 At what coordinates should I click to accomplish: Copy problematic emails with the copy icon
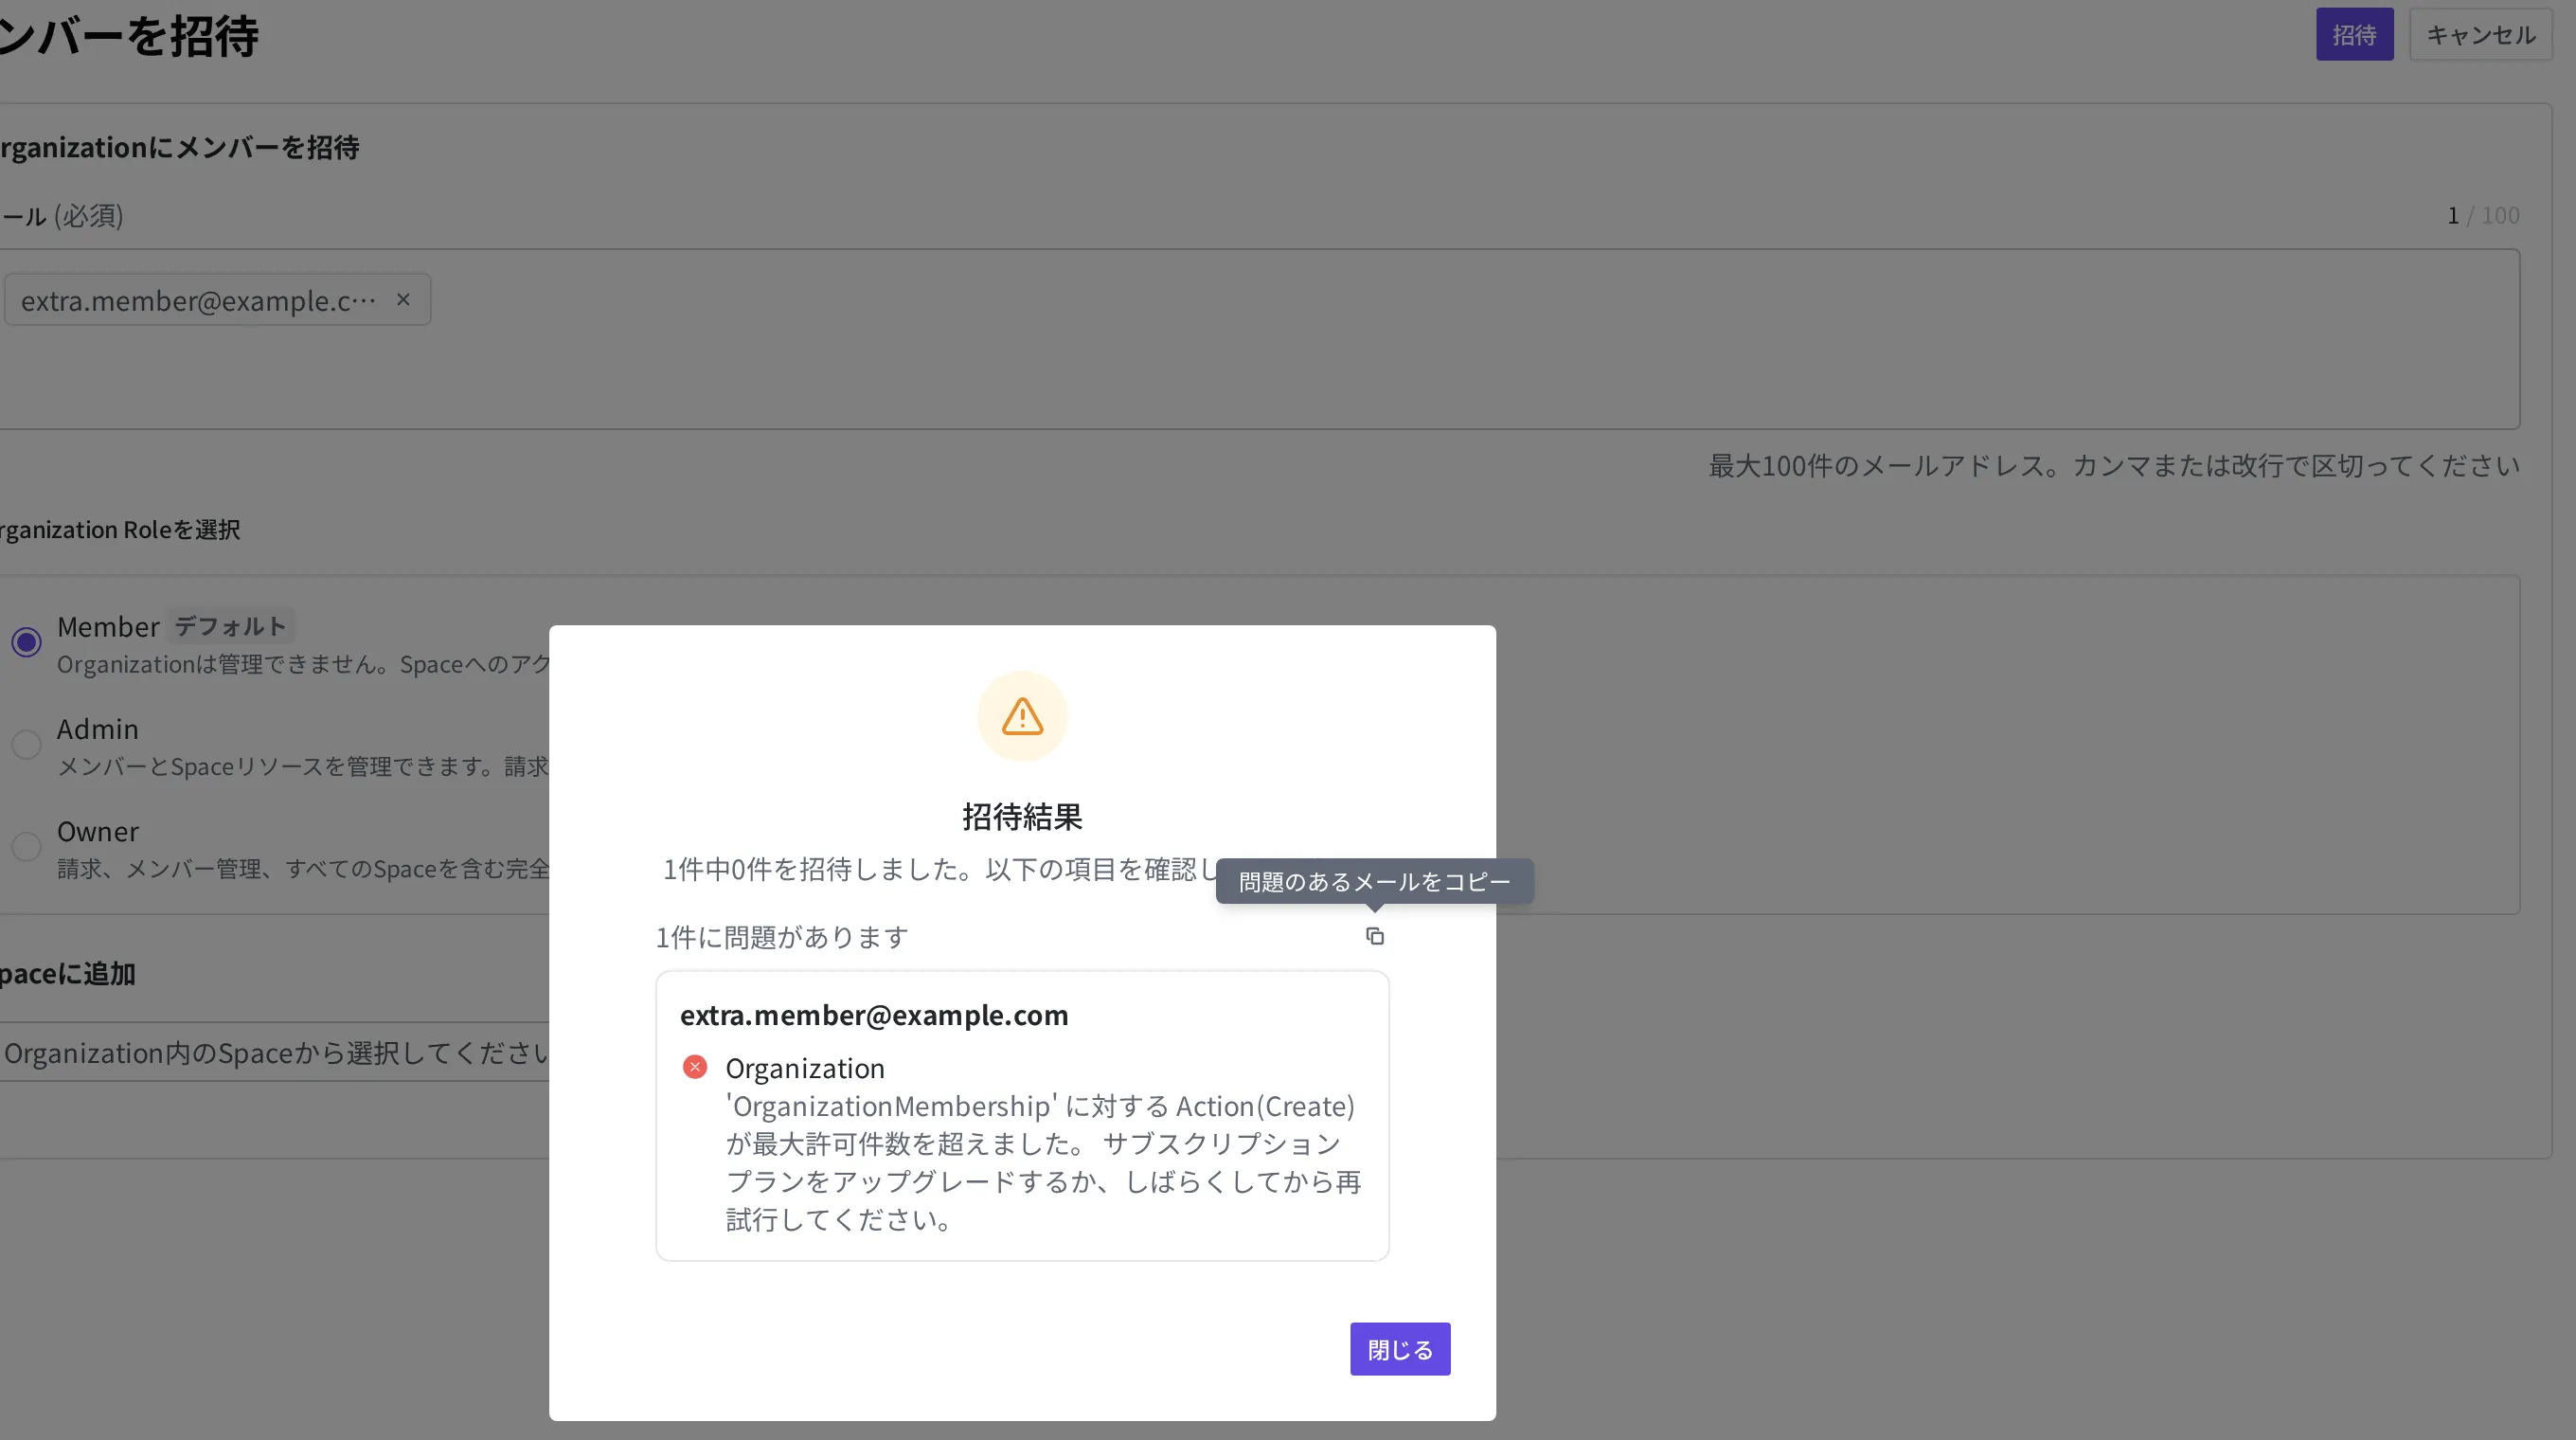click(1375, 936)
